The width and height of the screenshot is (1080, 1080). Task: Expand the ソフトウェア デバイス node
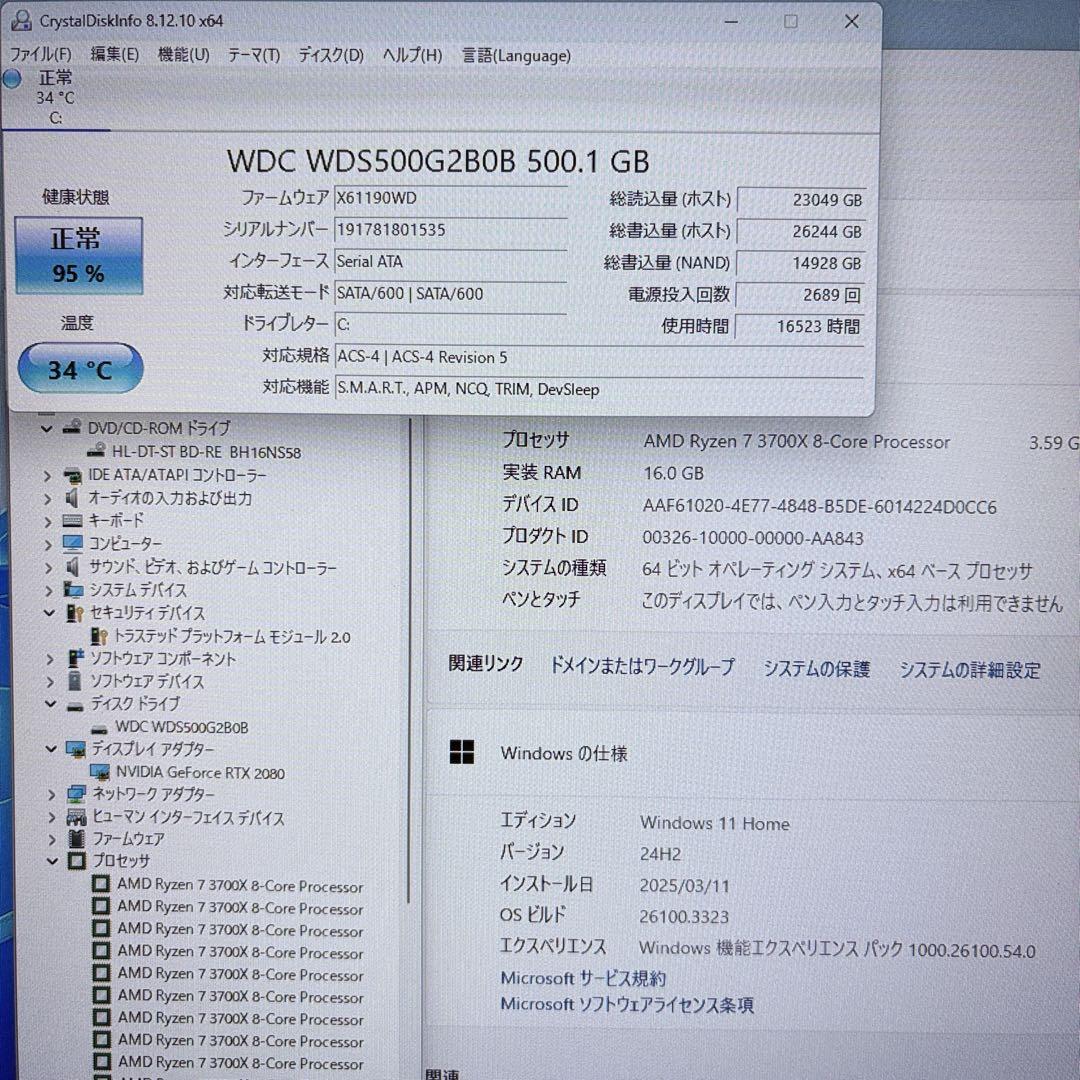(50, 683)
